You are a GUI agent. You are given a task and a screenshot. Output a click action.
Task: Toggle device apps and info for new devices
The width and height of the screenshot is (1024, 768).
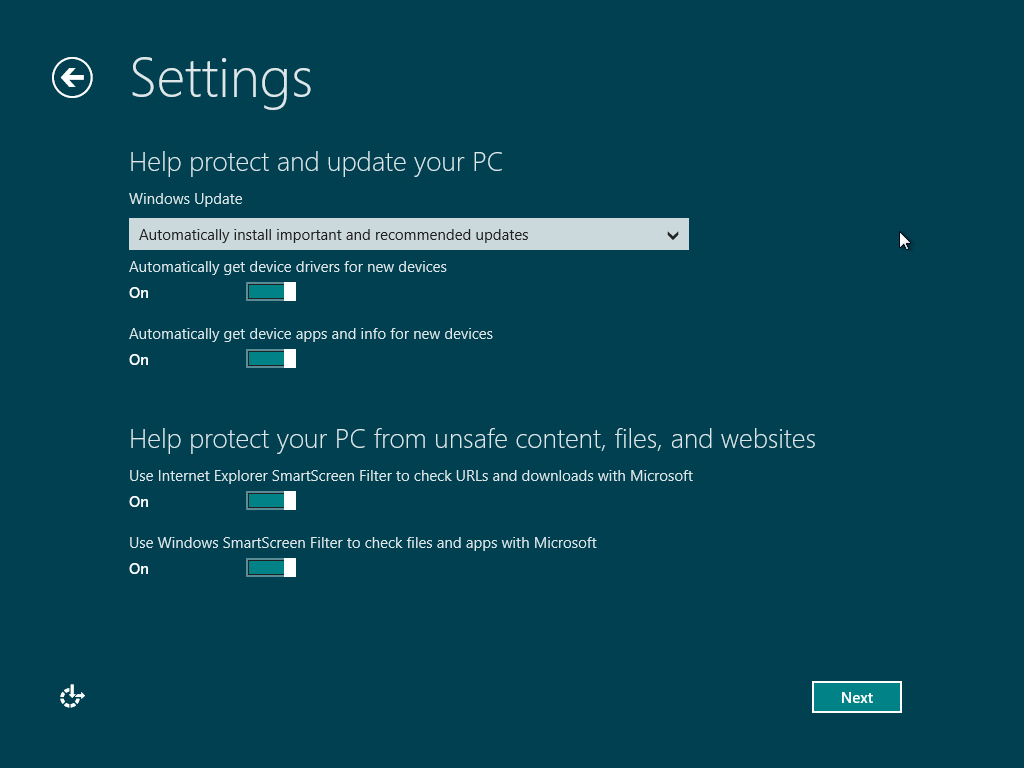(271, 359)
